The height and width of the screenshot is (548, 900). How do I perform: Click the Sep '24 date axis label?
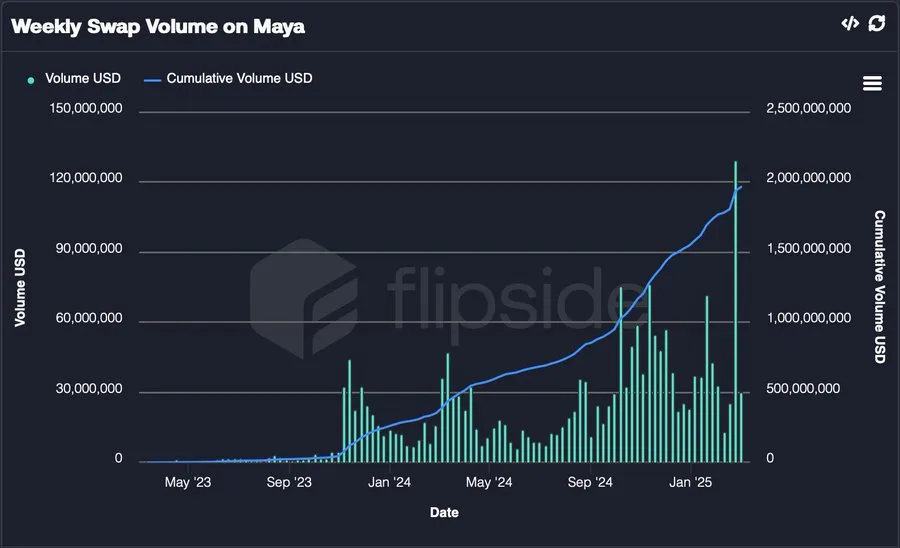(x=590, y=482)
